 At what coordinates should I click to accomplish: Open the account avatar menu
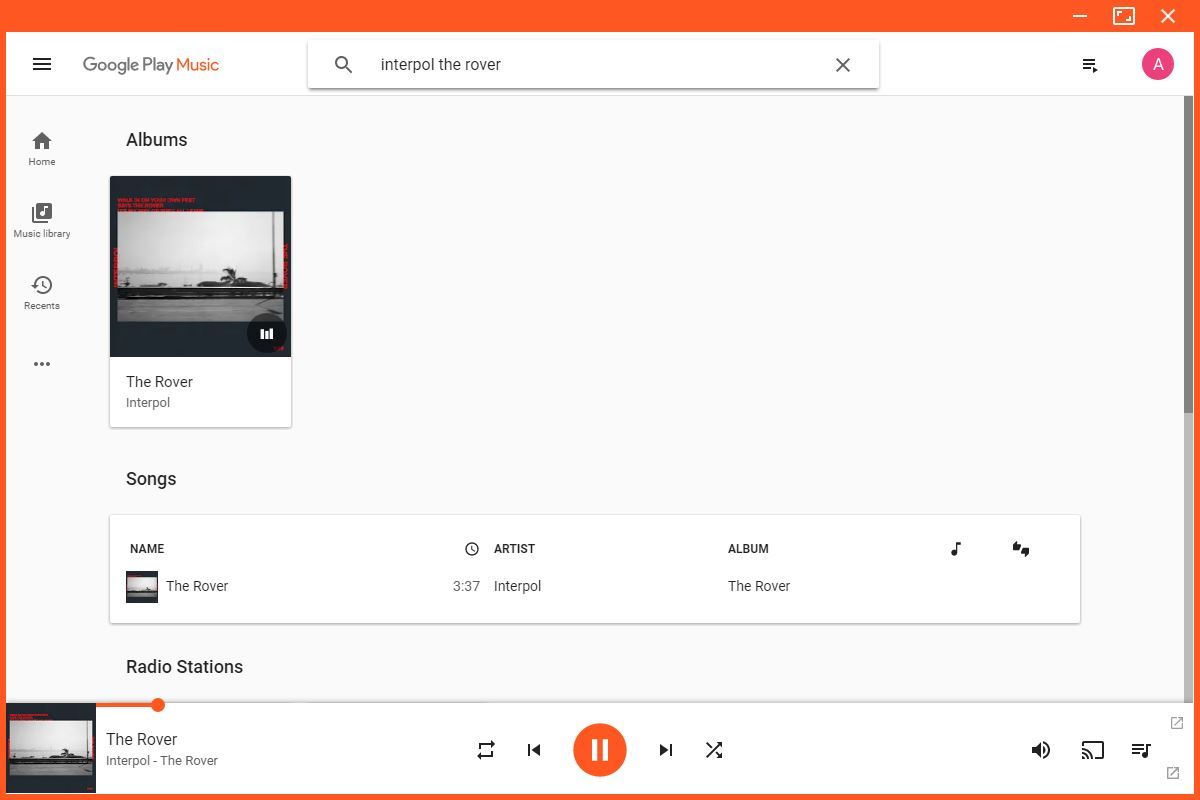(1157, 63)
